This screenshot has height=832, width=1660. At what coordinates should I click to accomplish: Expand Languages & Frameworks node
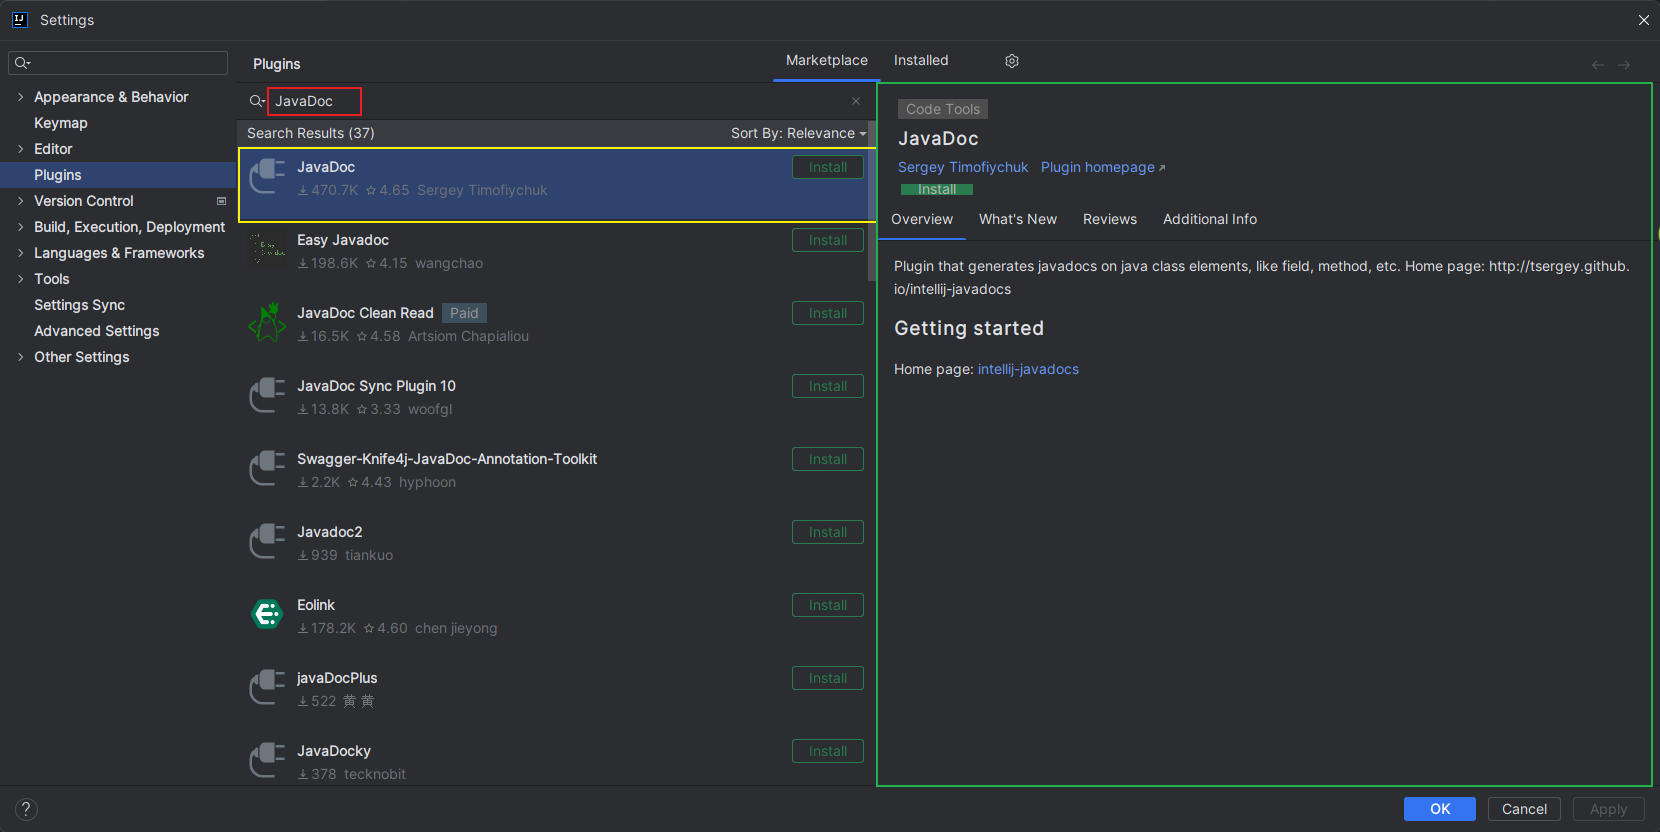20,253
